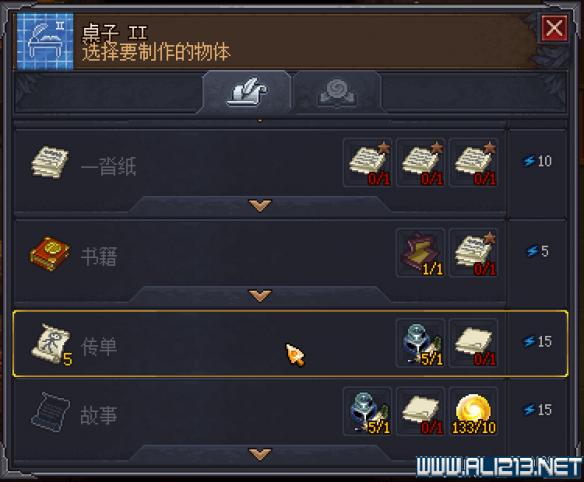Screen dimensions: 584x482
Task: Select the 故事 story scroll outline icon
Action: 50,412
